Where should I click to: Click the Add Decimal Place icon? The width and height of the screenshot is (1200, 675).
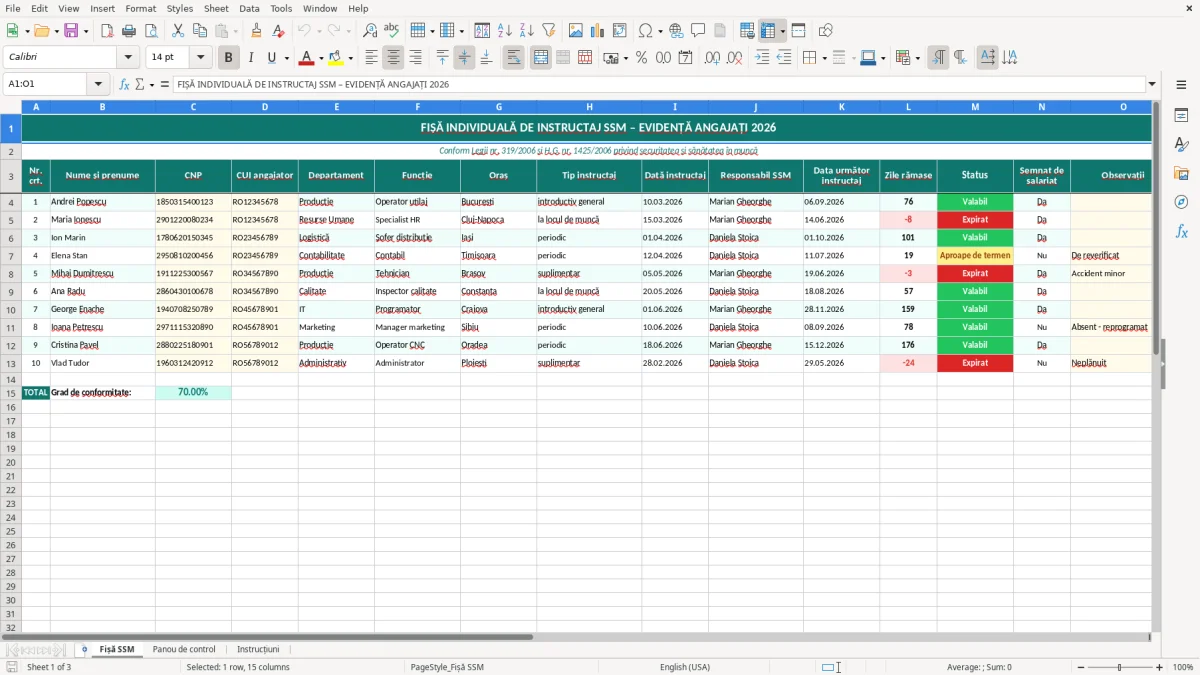(x=712, y=58)
